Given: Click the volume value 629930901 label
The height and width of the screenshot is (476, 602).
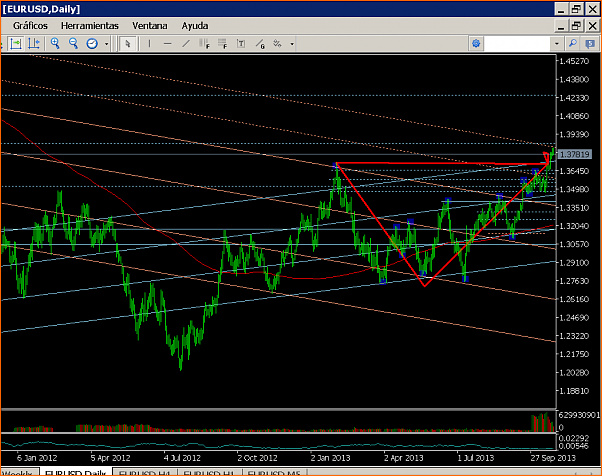Looking at the screenshot, I should [x=579, y=415].
